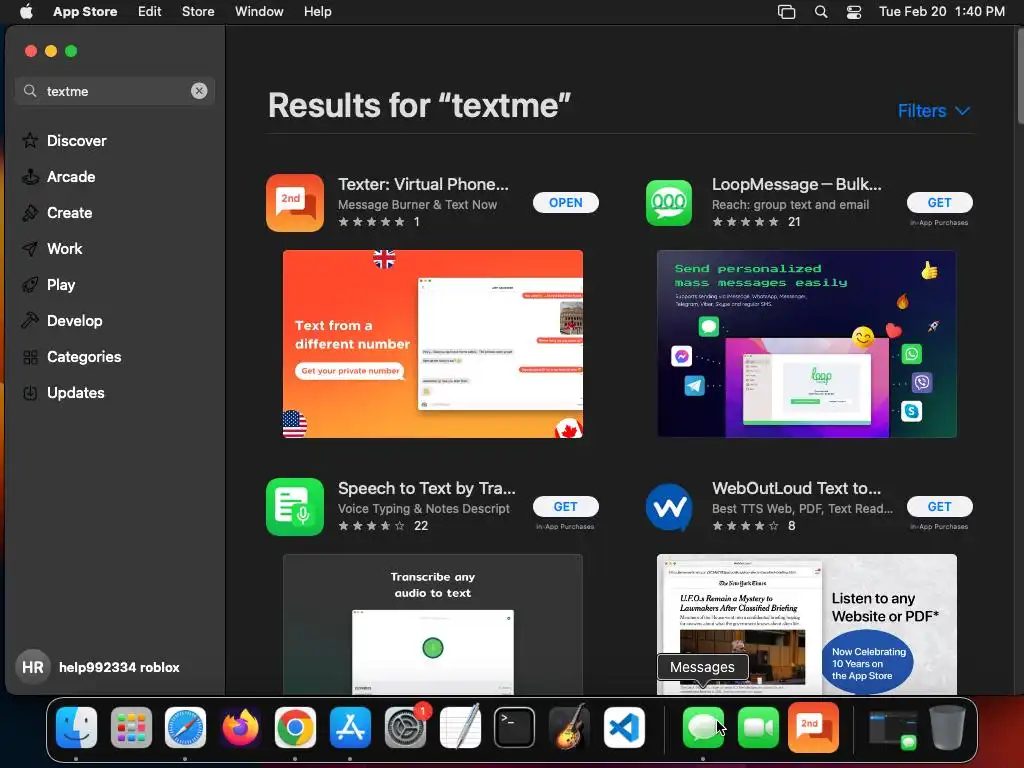Click GET for LoopMessage
The width and height of the screenshot is (1024, 768).
coord(939,202)
